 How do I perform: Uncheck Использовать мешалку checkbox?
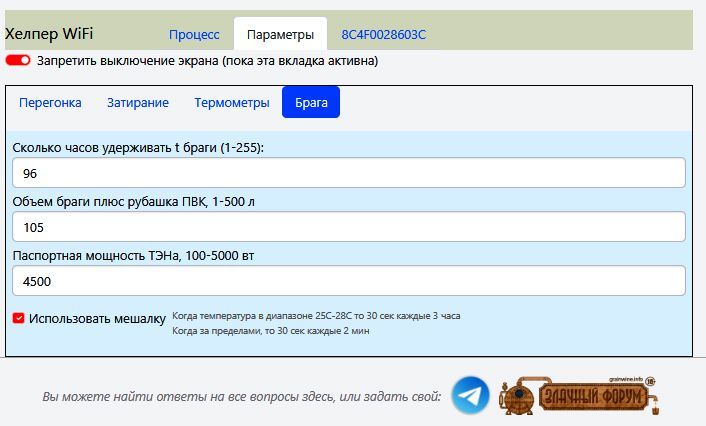18,318
